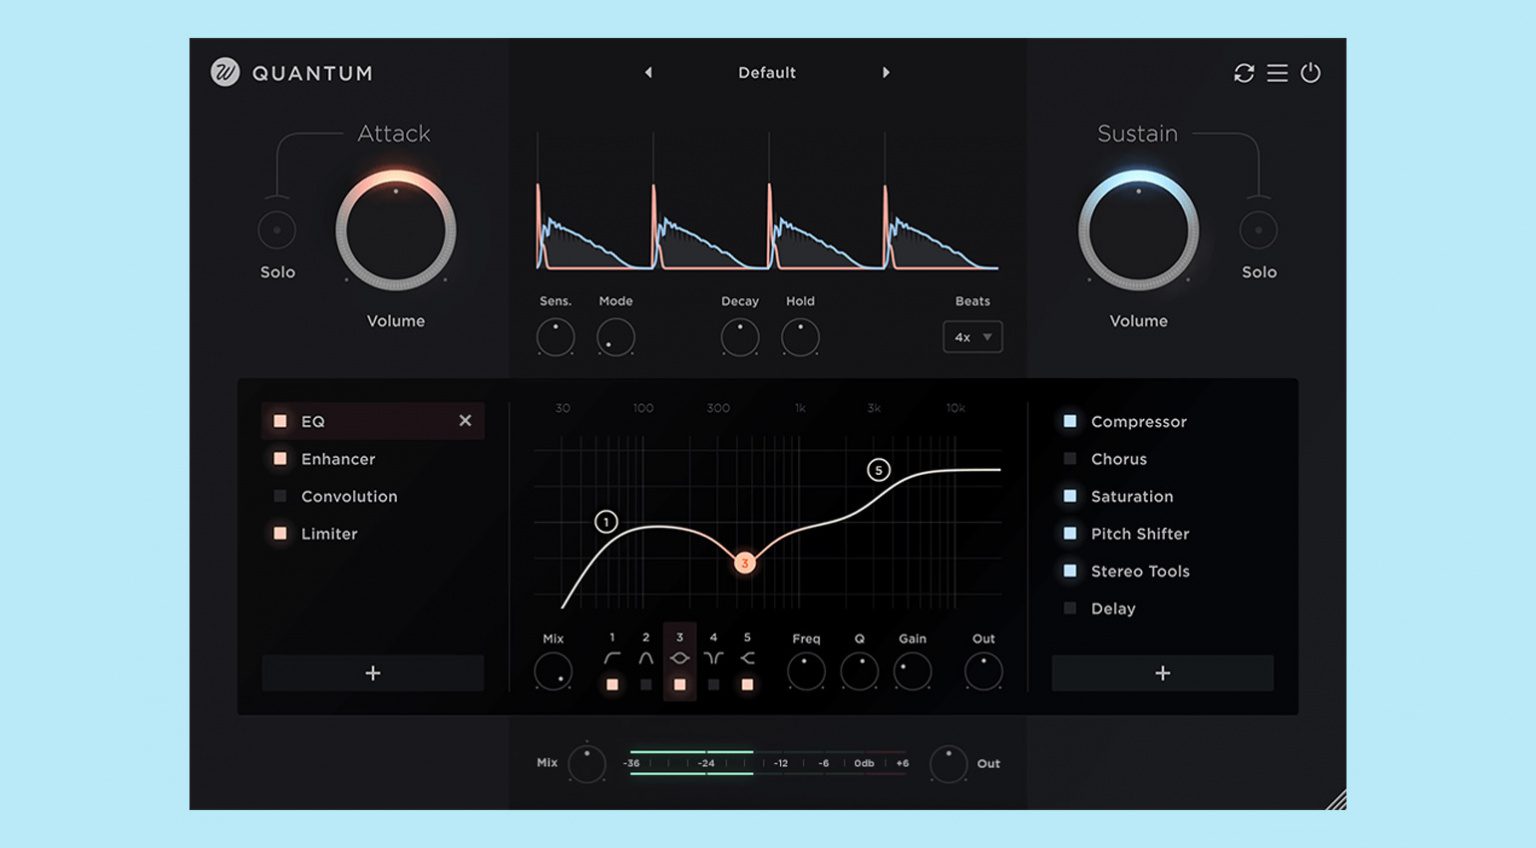Disable the Compressor effect checkbox
The width and height of the screenshot is (1536, 848).
[1070, 421]
